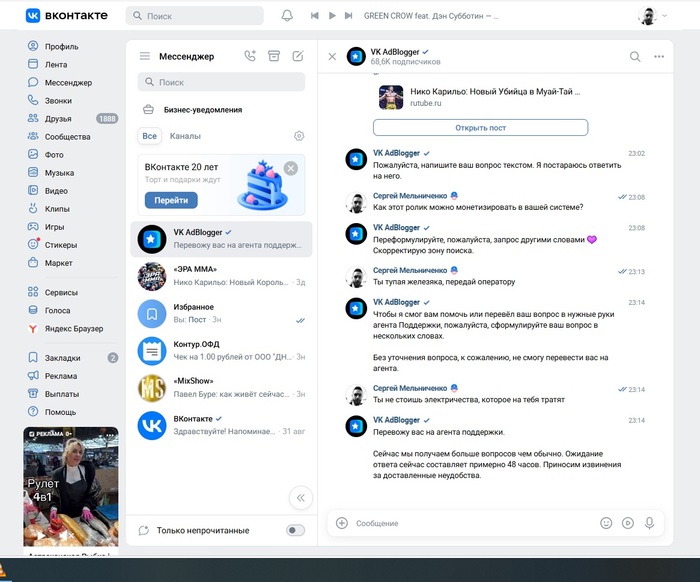The width and height of the screenshot is (700, 582).
Task: Open Бизнес-уведомления row
Action: (221, 110)
